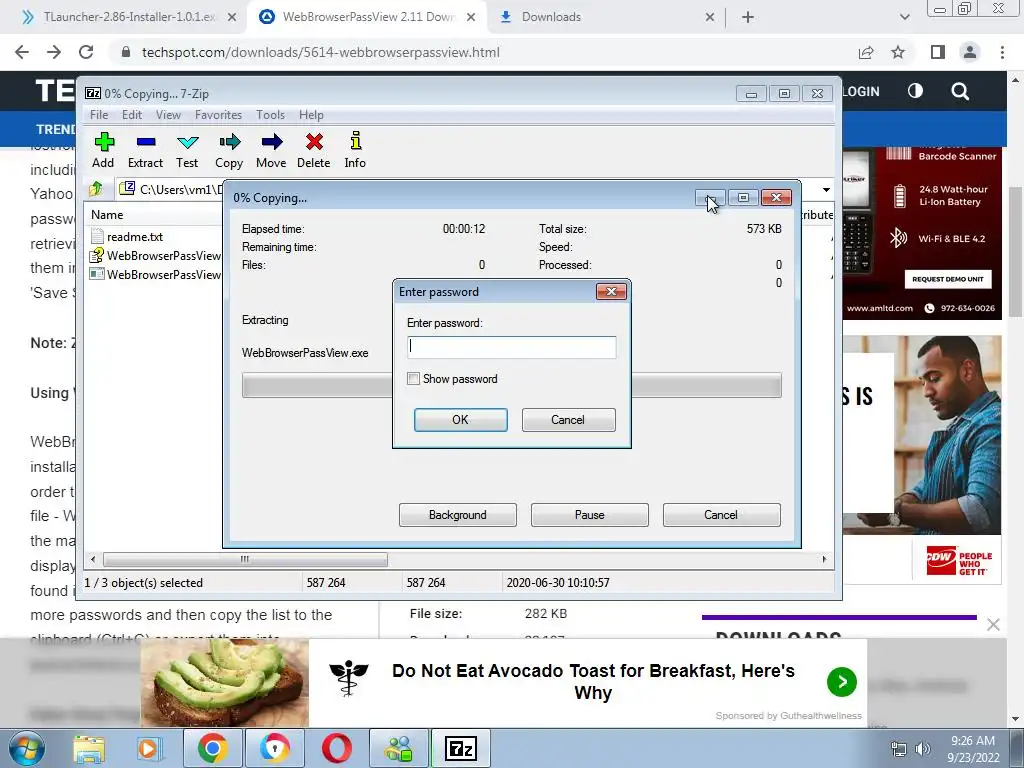
Task: Toggle TechSpot dark mode contrast icon
Action: pos(915,91)
